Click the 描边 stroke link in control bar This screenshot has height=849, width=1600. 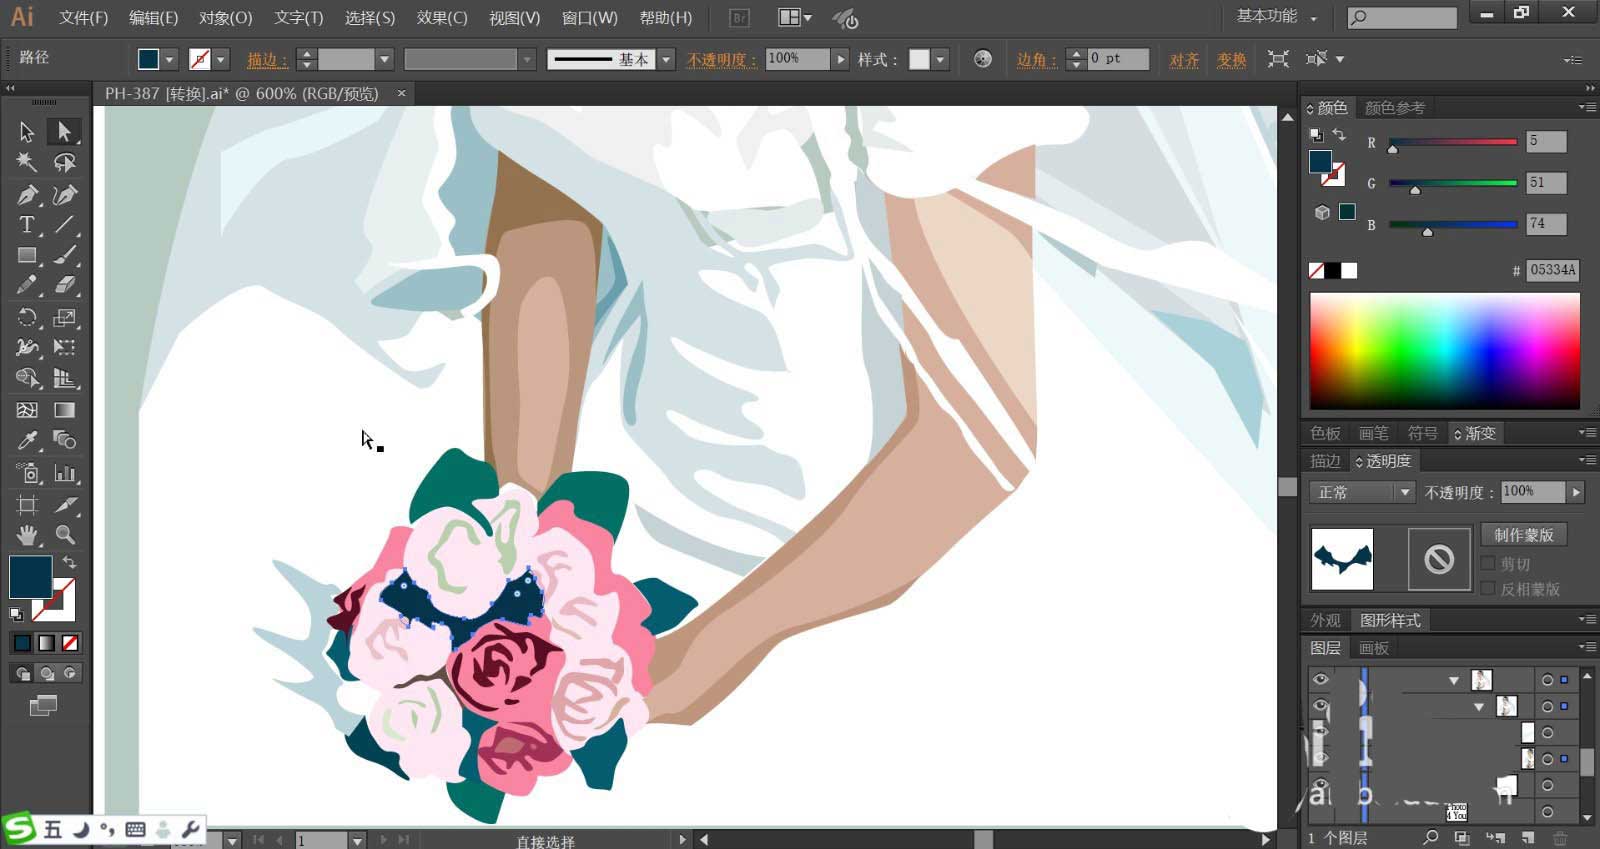tap(267, 60)
